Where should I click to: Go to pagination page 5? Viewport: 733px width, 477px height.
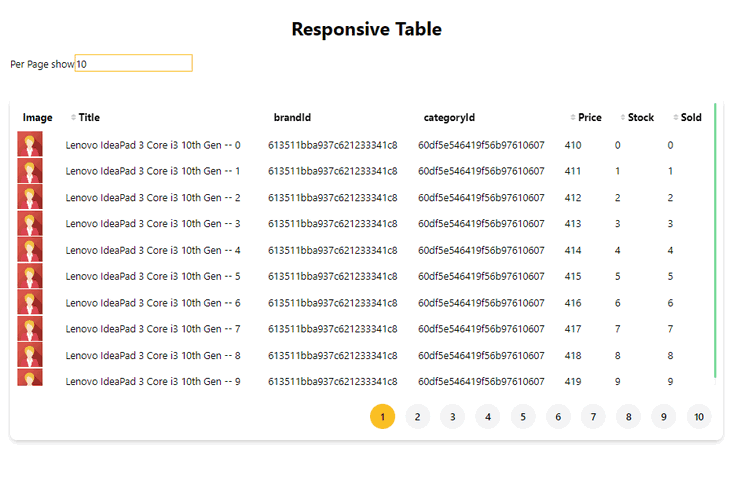(x=523, y=416)
